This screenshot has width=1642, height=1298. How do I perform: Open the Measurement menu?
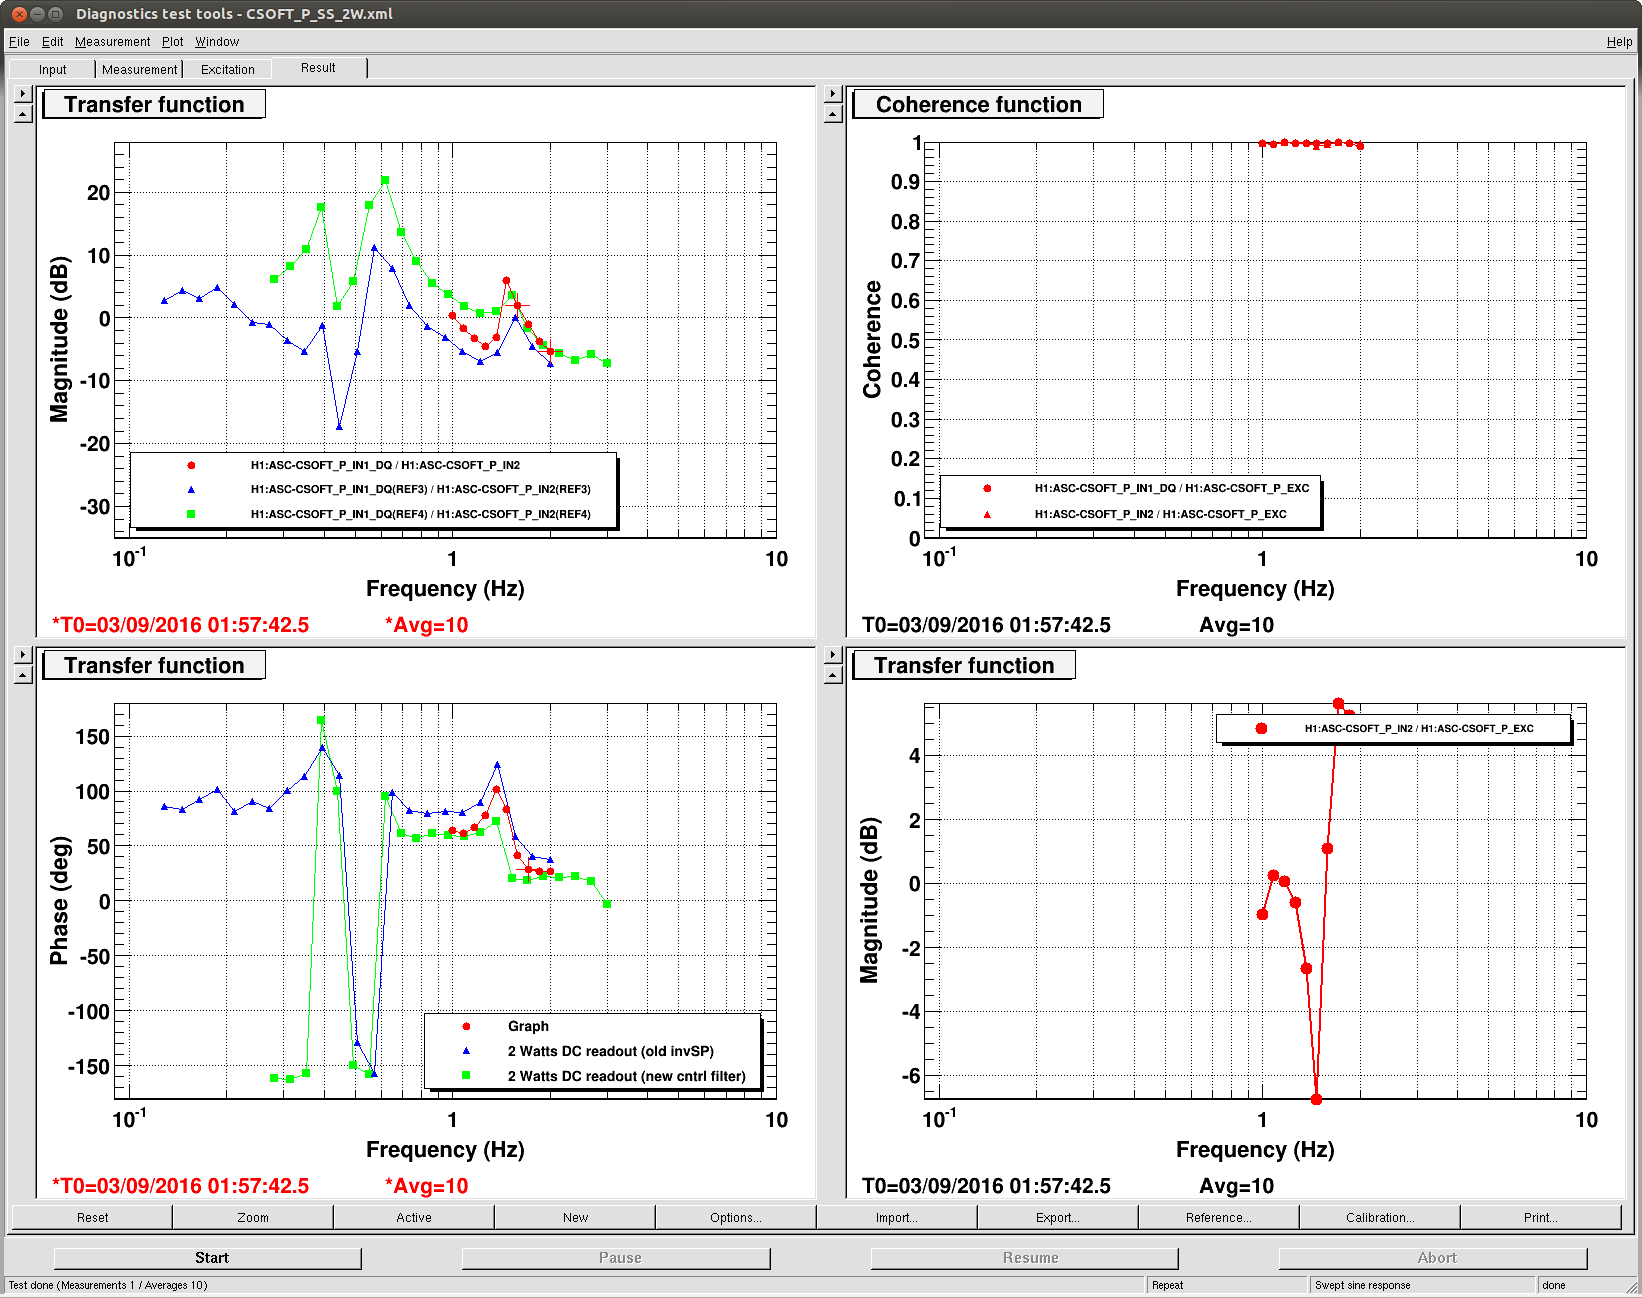(113, 42)
